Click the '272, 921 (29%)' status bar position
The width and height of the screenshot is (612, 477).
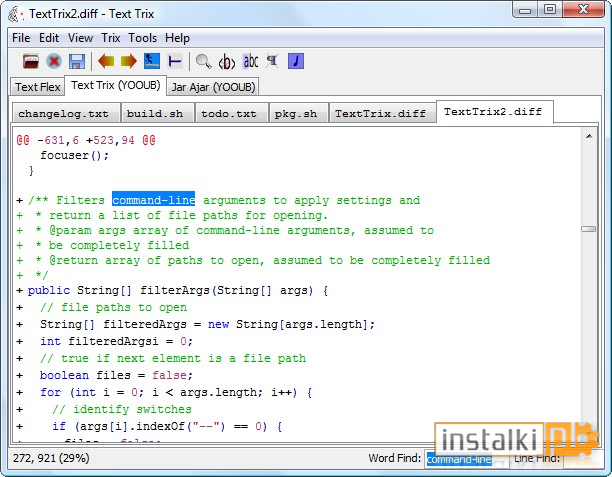tap(51, 458)
